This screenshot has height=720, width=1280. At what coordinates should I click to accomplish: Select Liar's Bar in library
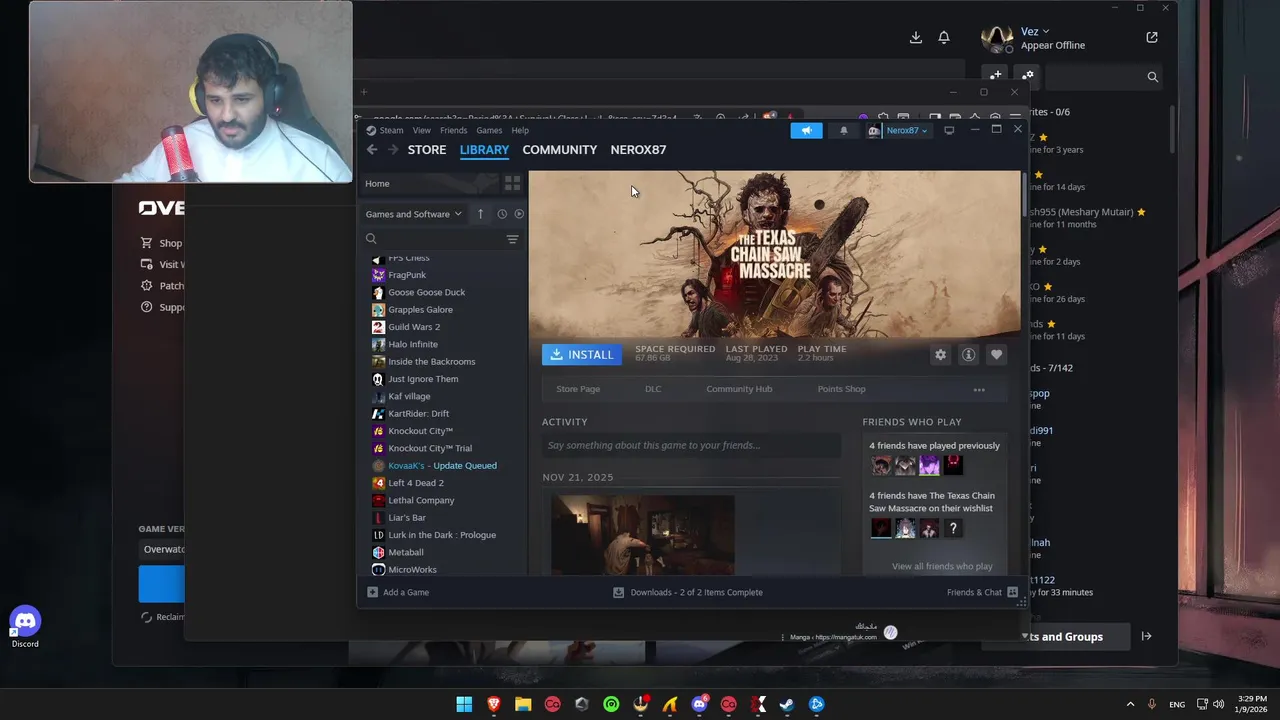[x=407, y=518]
